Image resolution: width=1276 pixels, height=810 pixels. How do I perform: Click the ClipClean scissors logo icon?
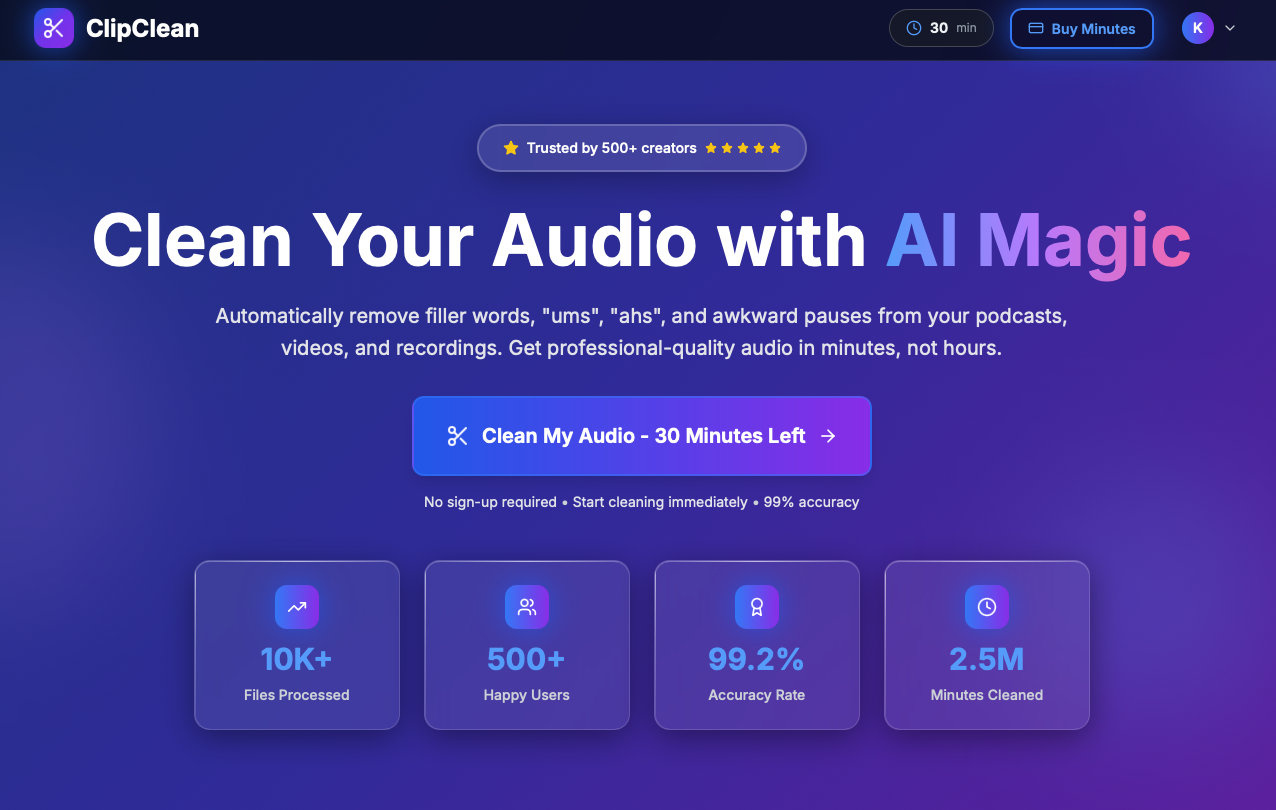54,28
